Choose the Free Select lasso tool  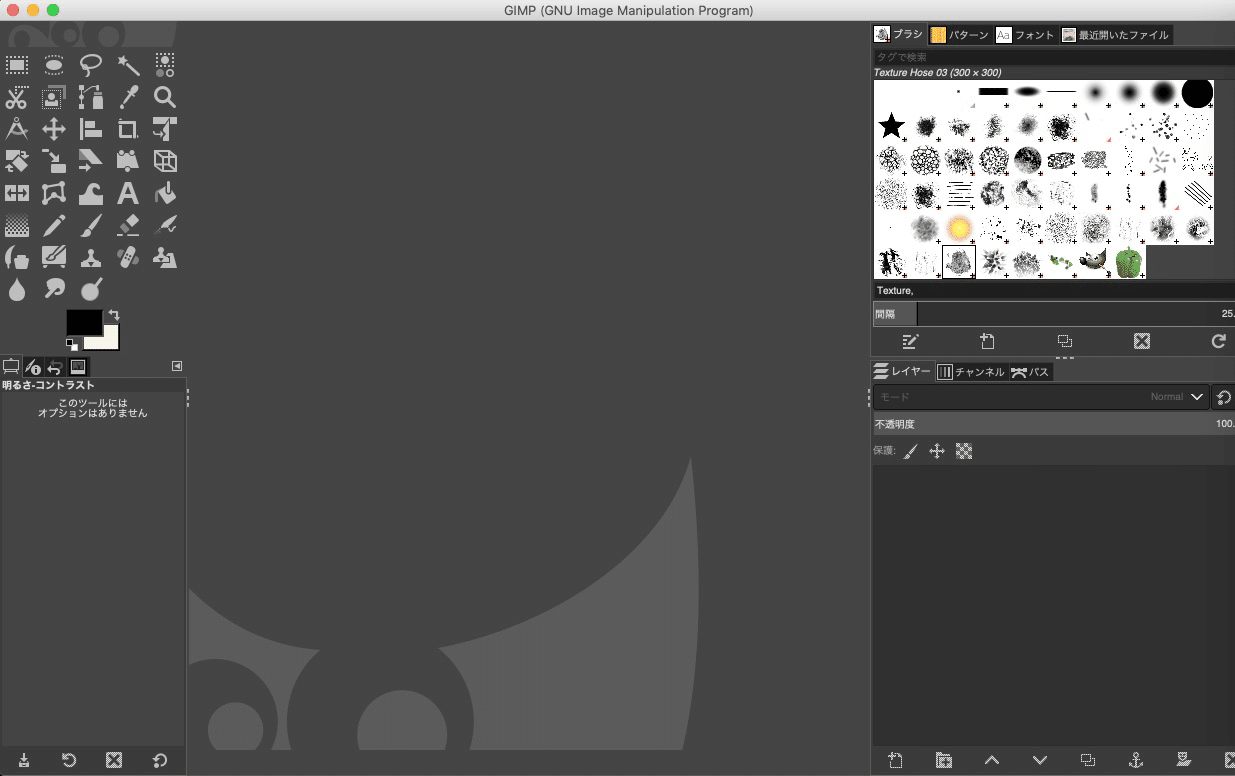point(91,66)
